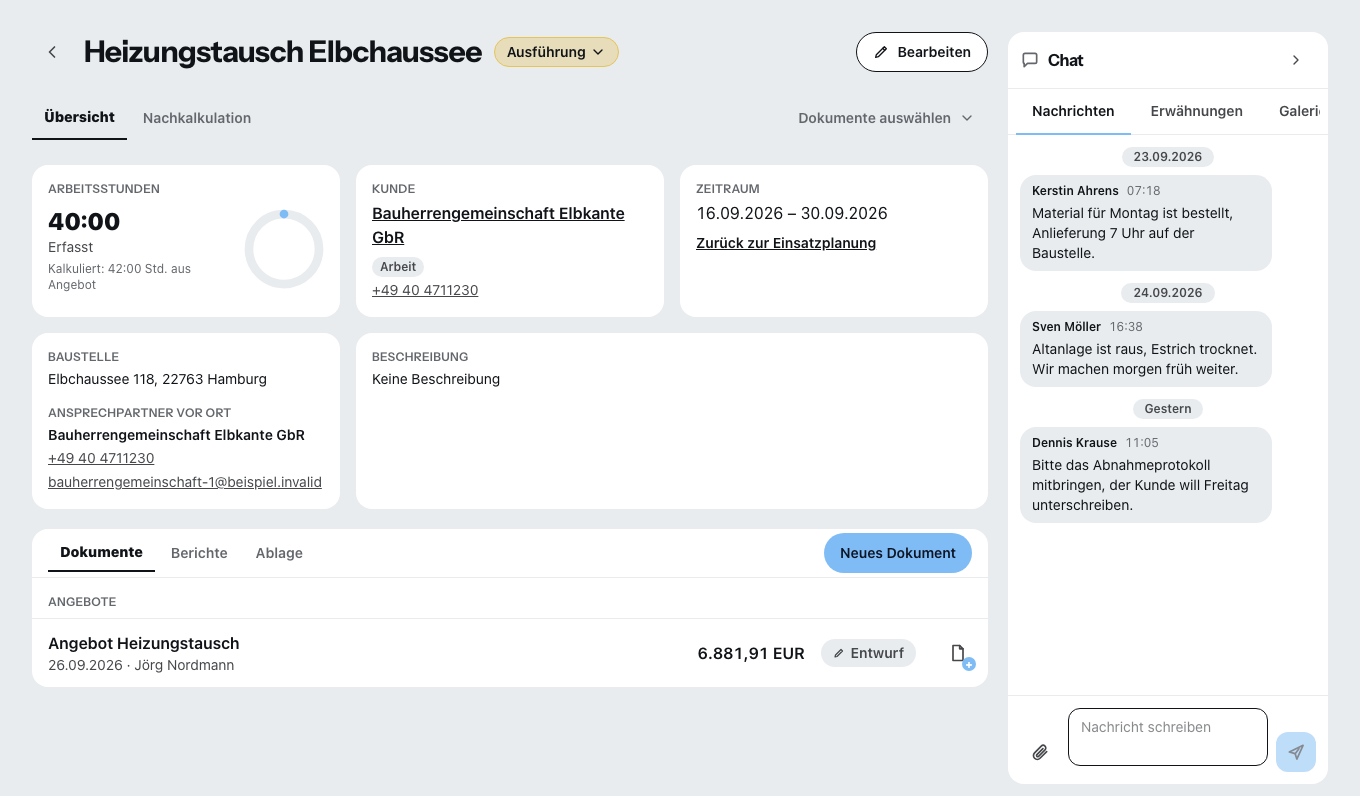This screenshot has width=1360, height=796.
Task: Click the 26.09.2026 · Jörg Nordmann subtitle
Action: coord(141,665)
